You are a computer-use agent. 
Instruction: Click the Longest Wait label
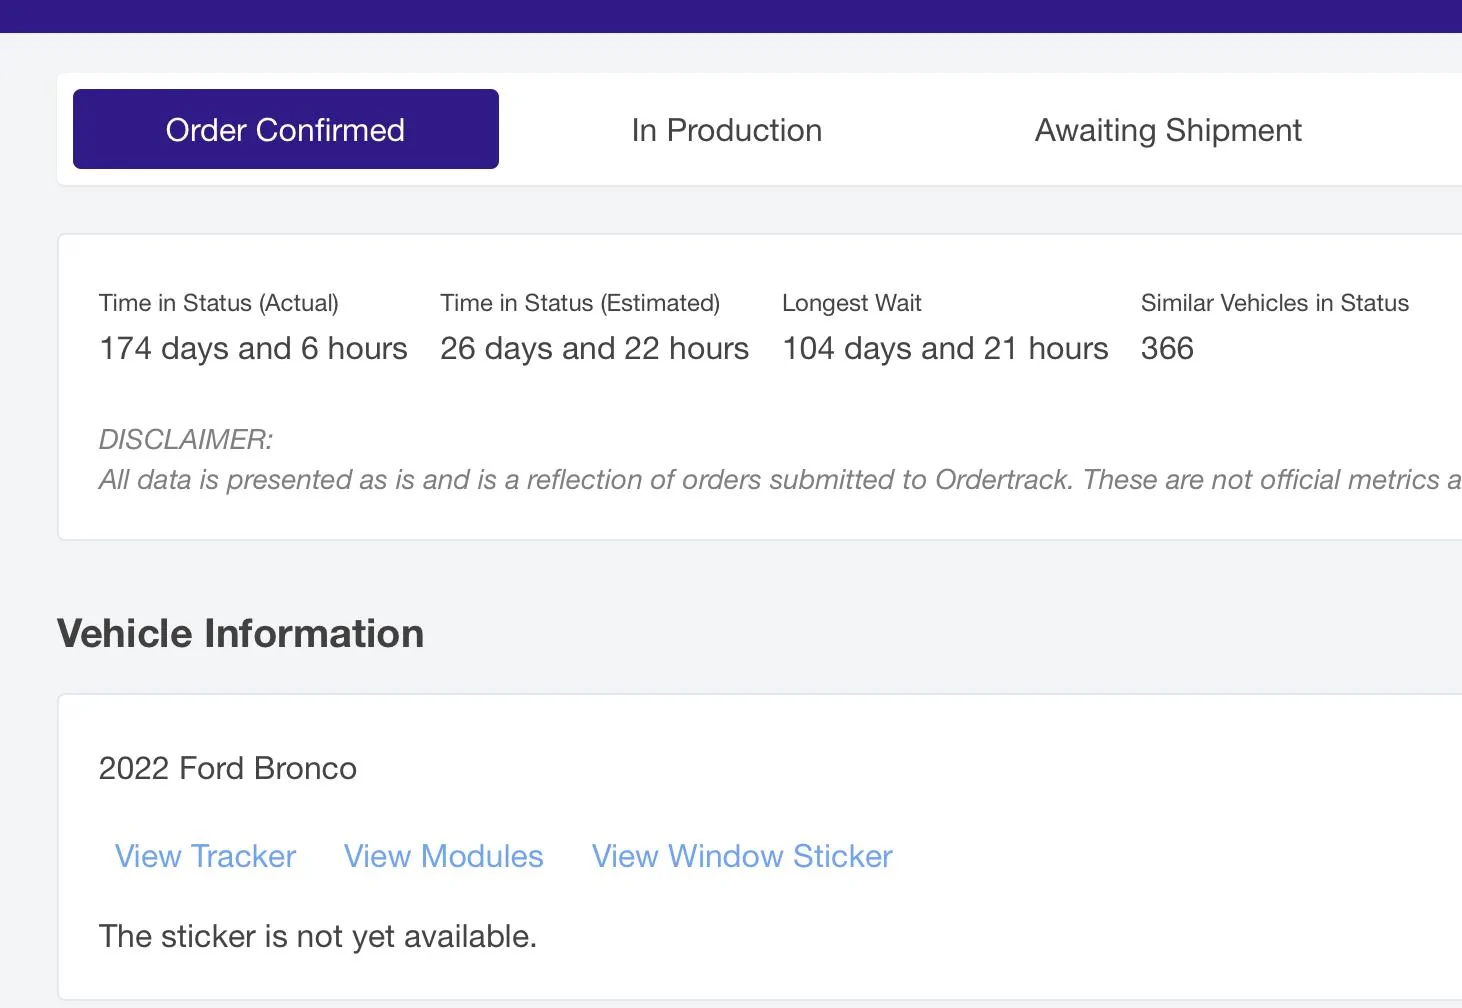852,303
